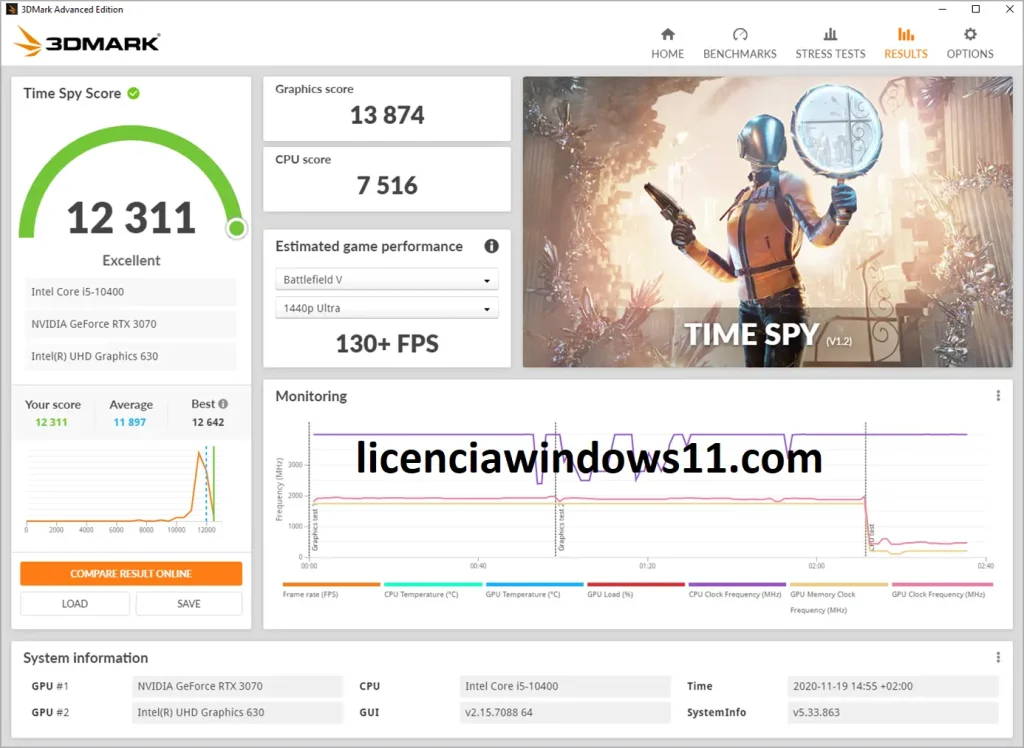Toggle the GPU Clock Frequency legend swatch
1024x748 pixels.
click(942, 585)
